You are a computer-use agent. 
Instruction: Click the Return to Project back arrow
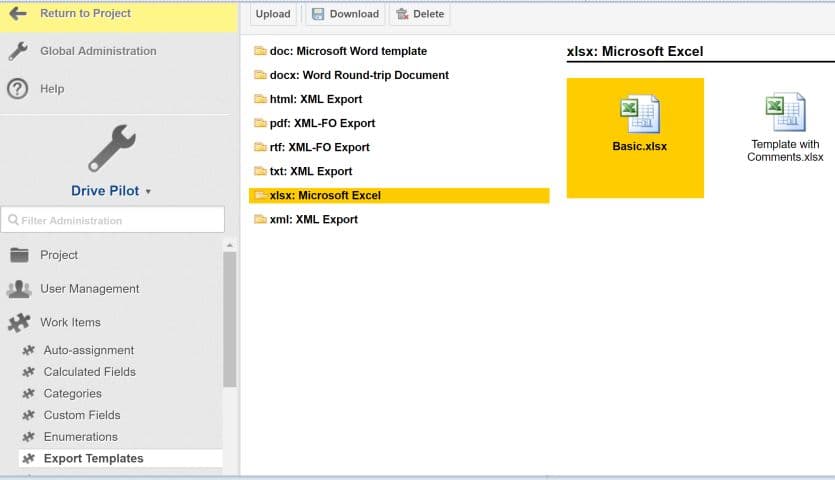[x=17, y=14]
